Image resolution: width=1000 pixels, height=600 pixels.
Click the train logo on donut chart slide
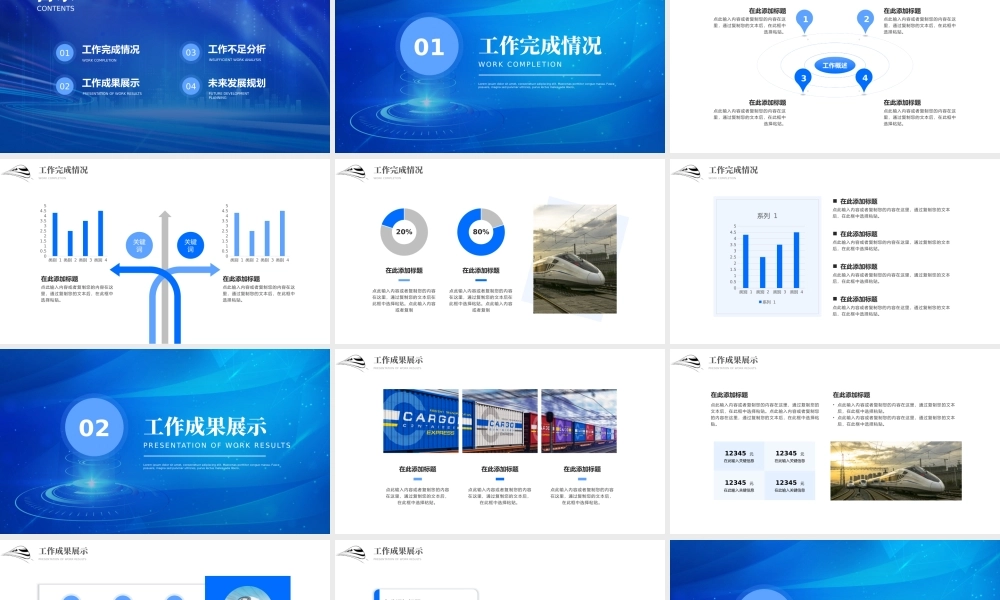pos(352,172)
